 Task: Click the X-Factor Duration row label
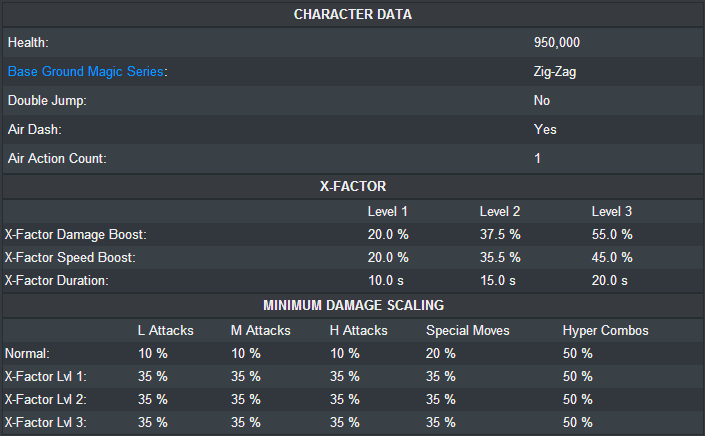[60, 281]
